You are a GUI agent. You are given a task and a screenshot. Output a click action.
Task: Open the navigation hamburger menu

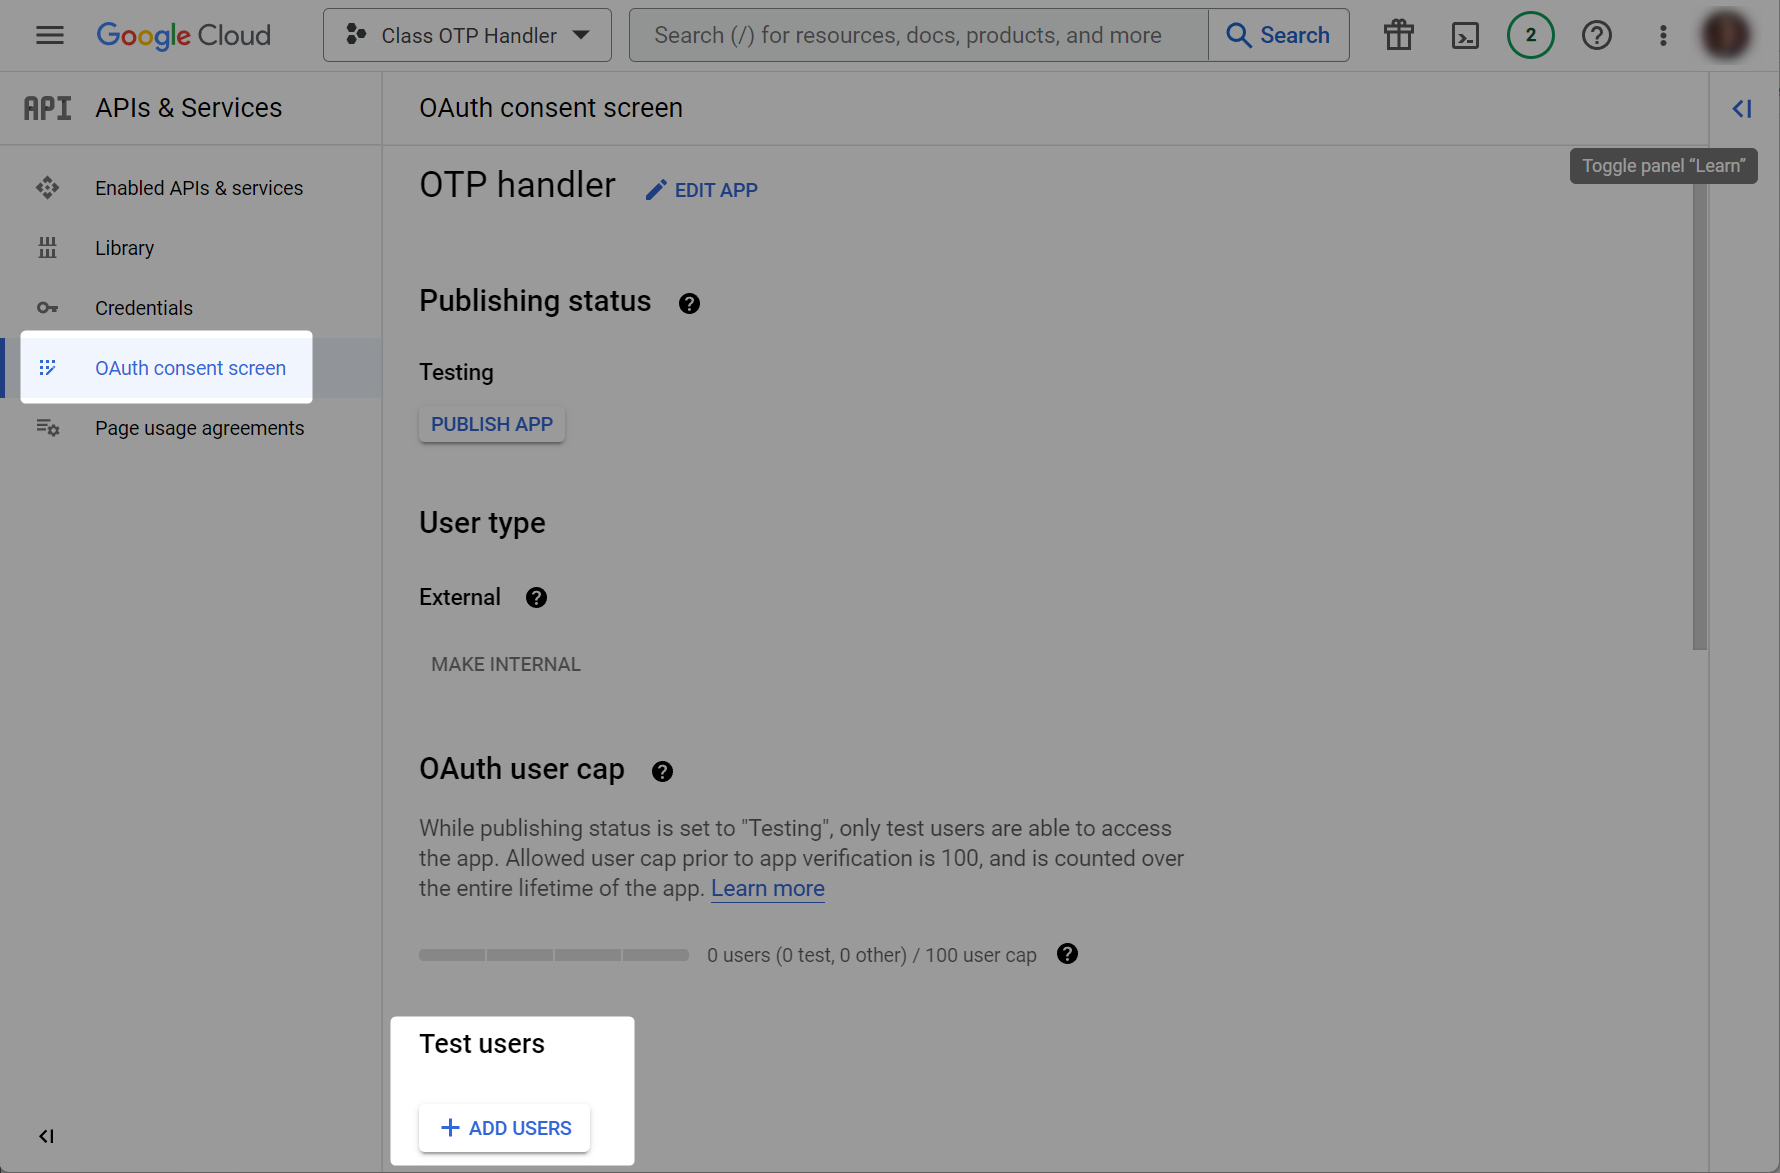pos(49,35)
